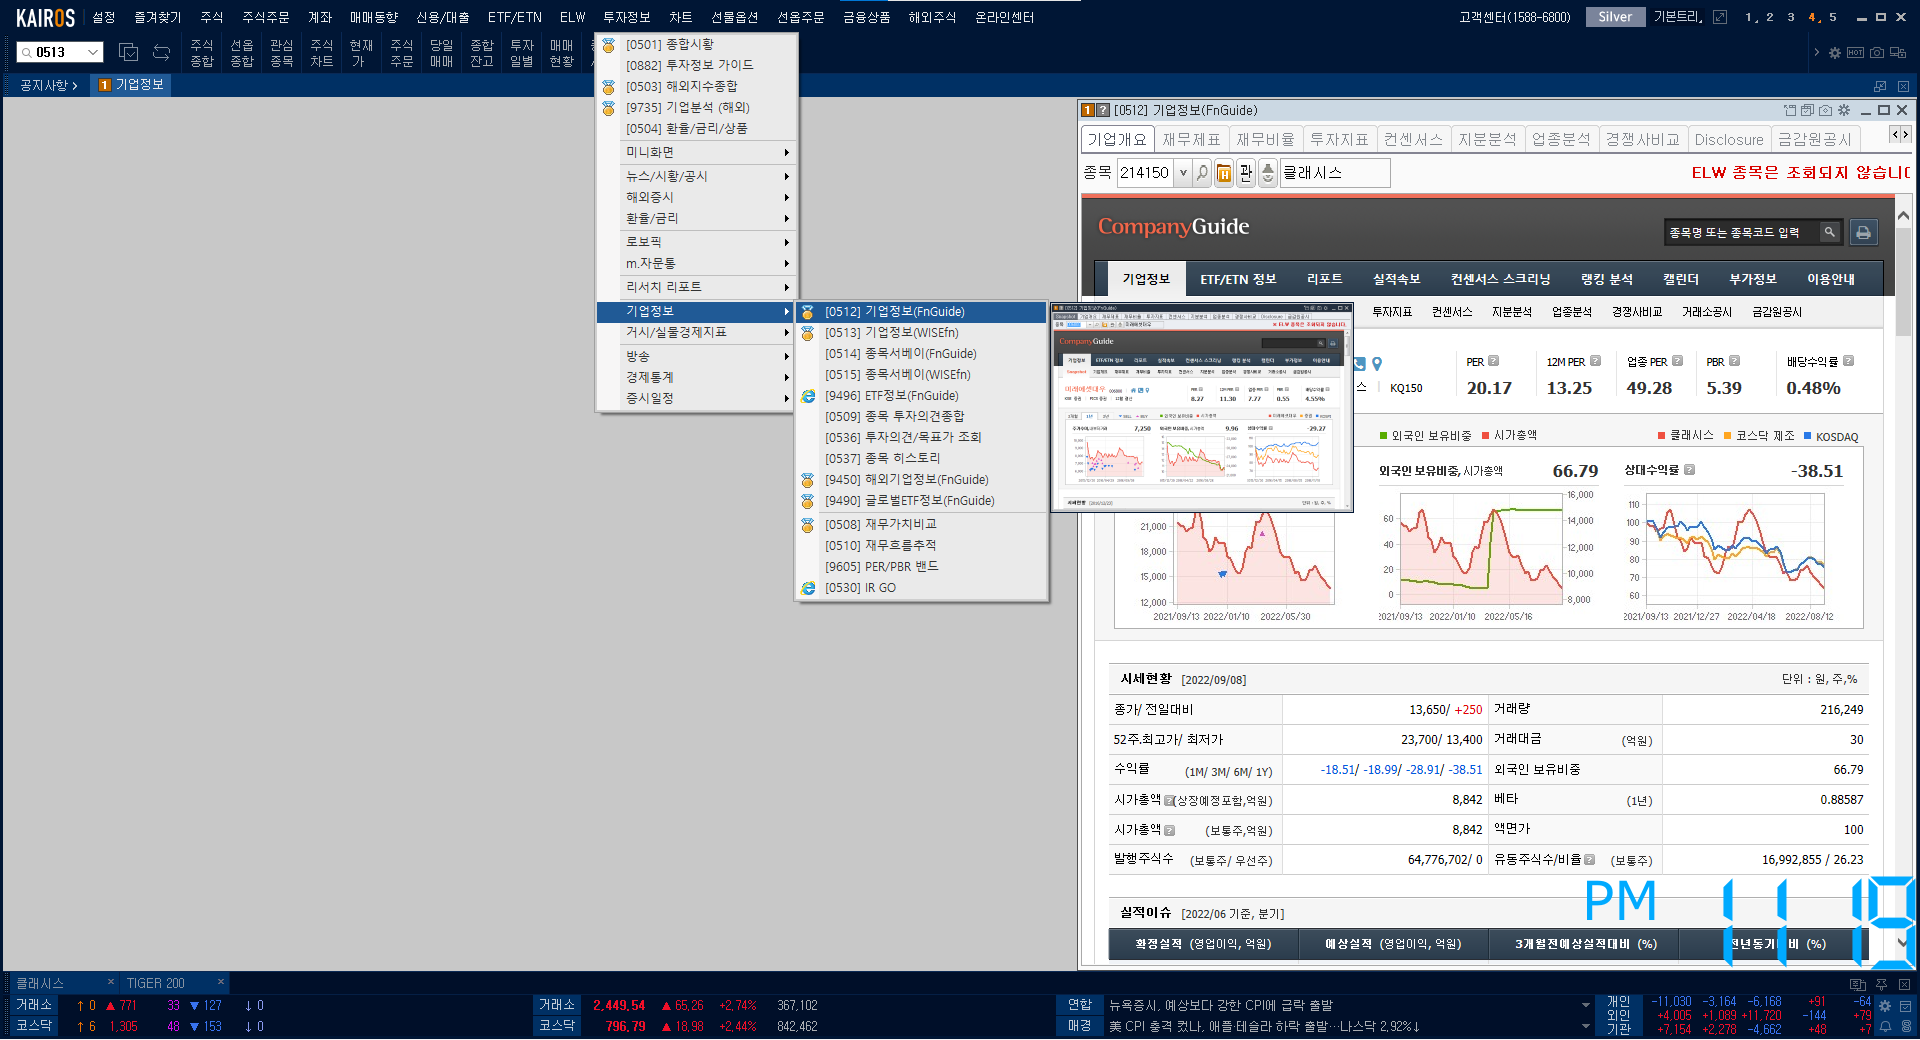Click the bottom status bar gear icon
The width and height of the screenshot is (1920, 1040).
point(1885,1006)
